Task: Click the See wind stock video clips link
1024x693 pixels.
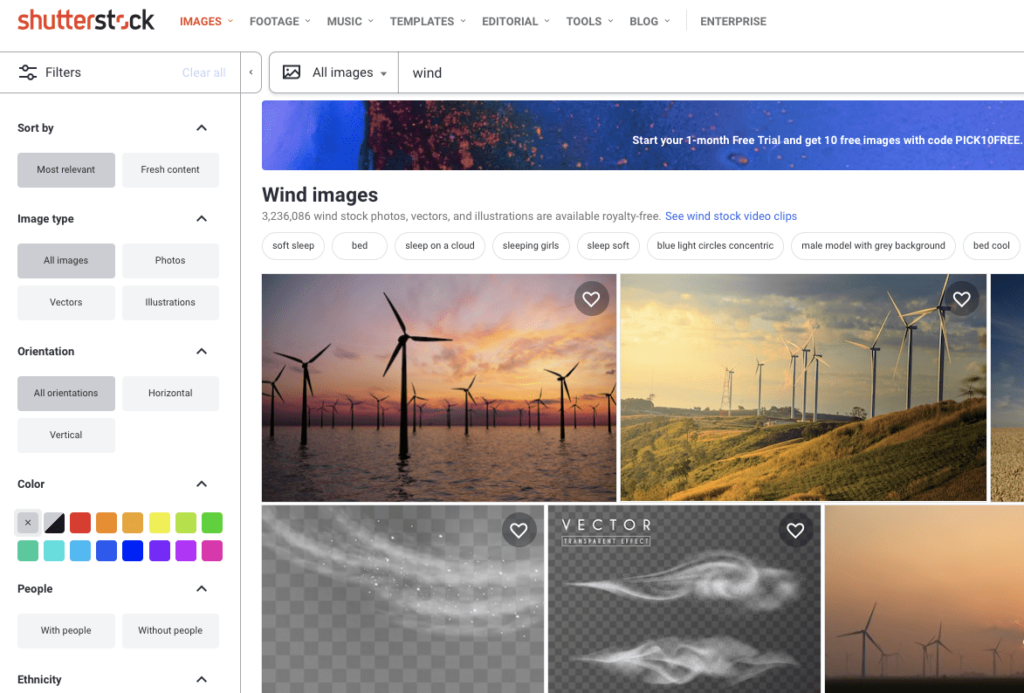Action: click(x=730, y=215)
